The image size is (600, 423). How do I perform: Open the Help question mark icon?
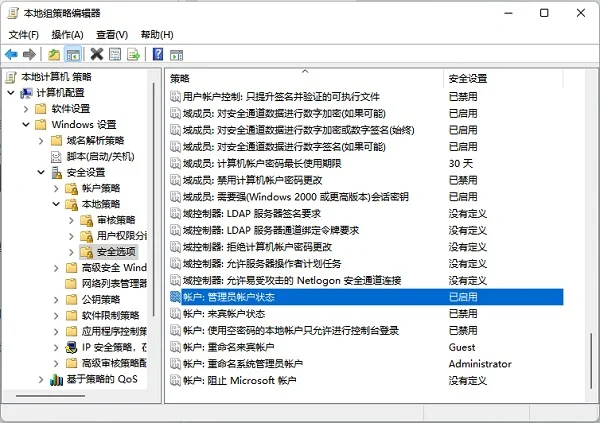[x=158, y=54]
